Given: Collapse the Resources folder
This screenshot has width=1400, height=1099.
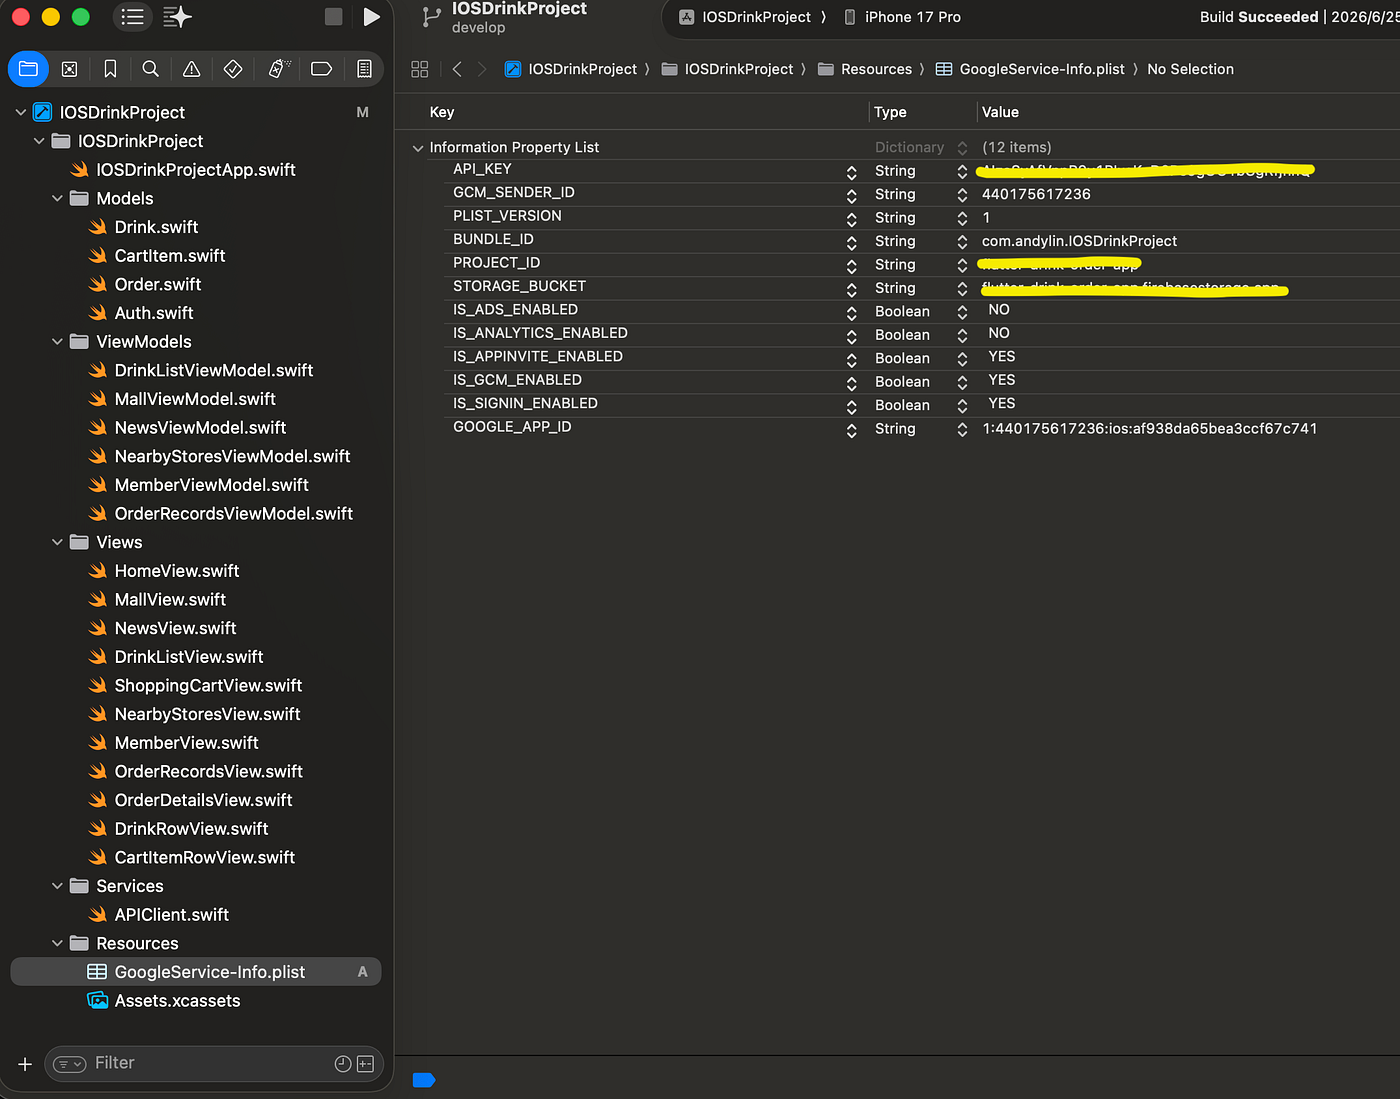Looking at the screenshot, I should [57, 943].
